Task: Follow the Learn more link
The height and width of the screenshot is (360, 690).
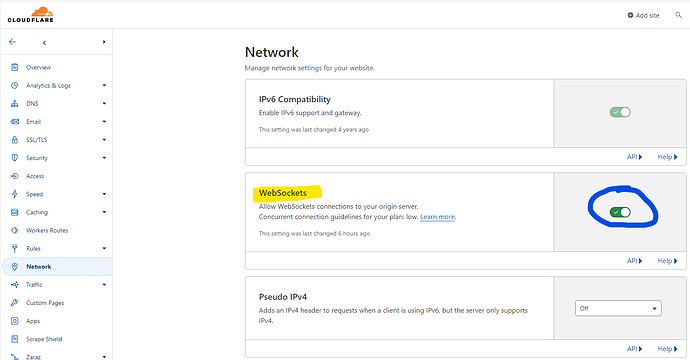Action: [437, 217]
